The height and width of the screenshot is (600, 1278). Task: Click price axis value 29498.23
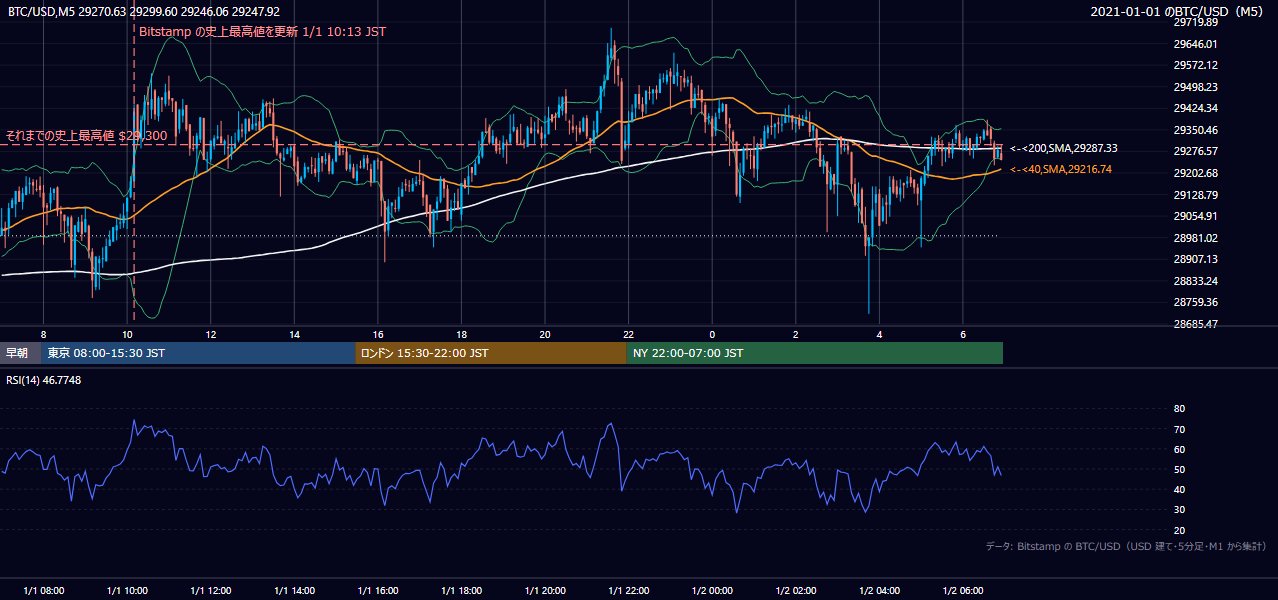(x=1196, y=87)
